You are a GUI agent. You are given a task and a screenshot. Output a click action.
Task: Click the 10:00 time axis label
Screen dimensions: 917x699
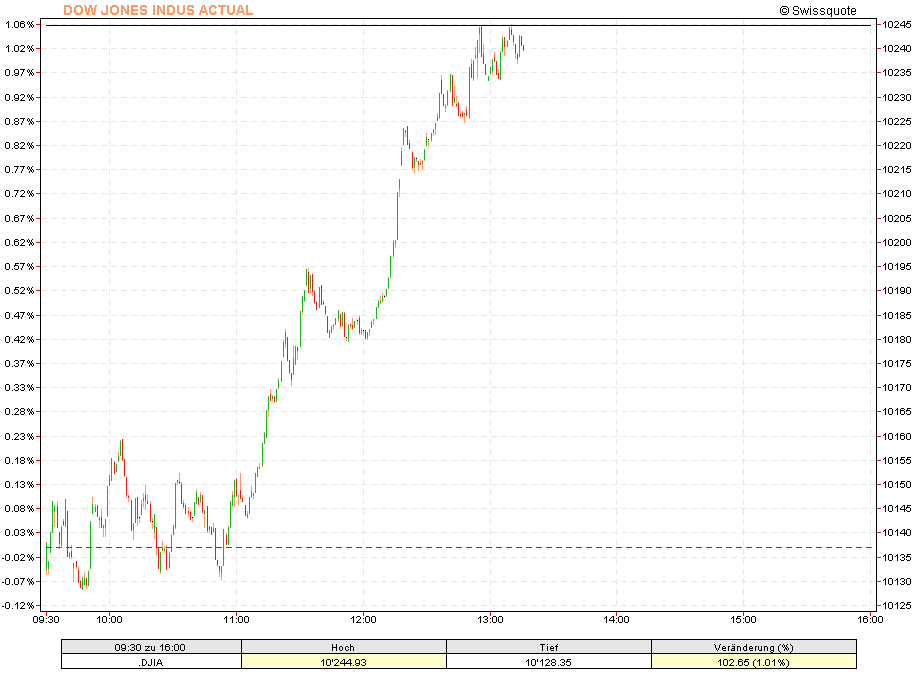tap(109, 619)
